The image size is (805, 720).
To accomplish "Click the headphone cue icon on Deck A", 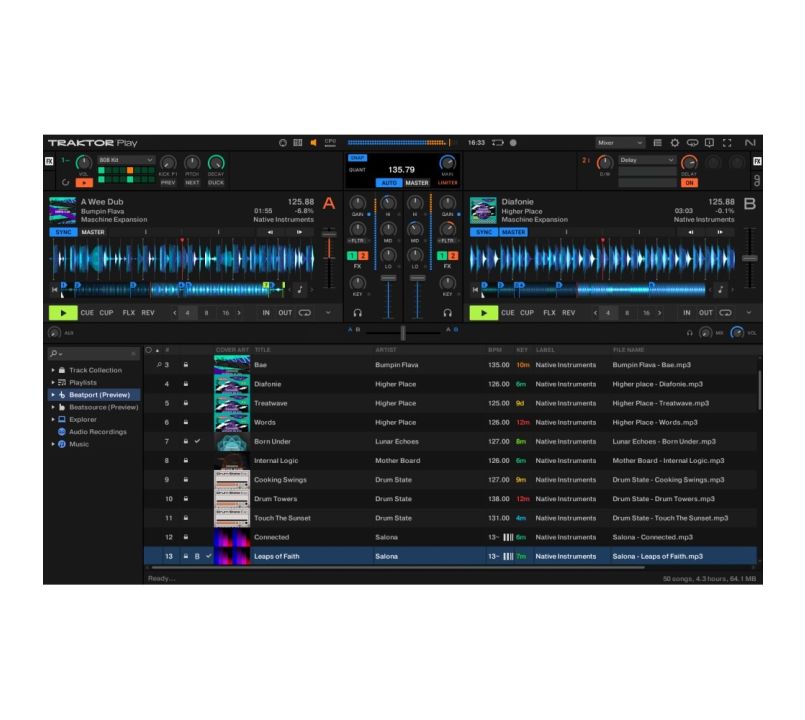I will [357, 313].
